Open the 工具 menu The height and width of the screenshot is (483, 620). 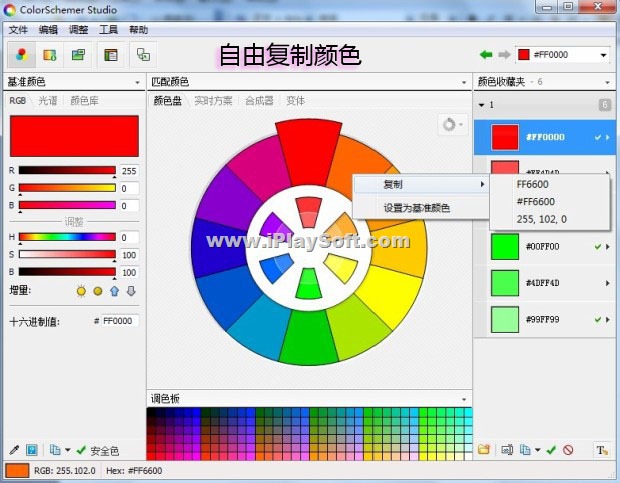point(108,30)
